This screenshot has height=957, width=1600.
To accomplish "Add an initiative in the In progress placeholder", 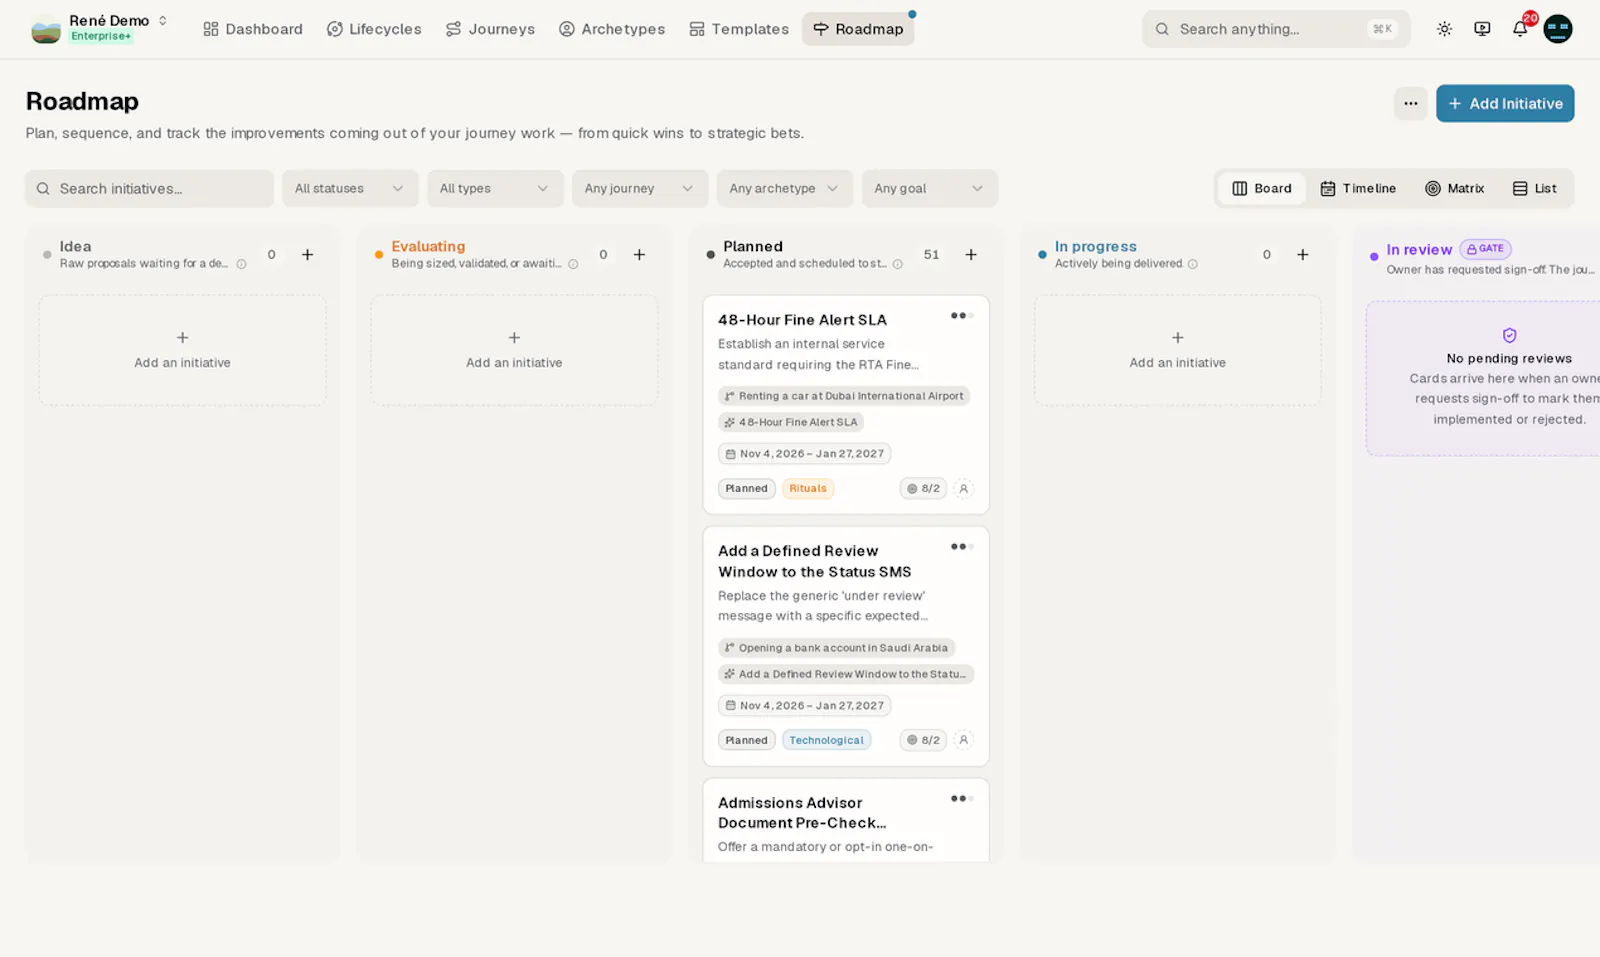I will click(x=1178, y=350).
